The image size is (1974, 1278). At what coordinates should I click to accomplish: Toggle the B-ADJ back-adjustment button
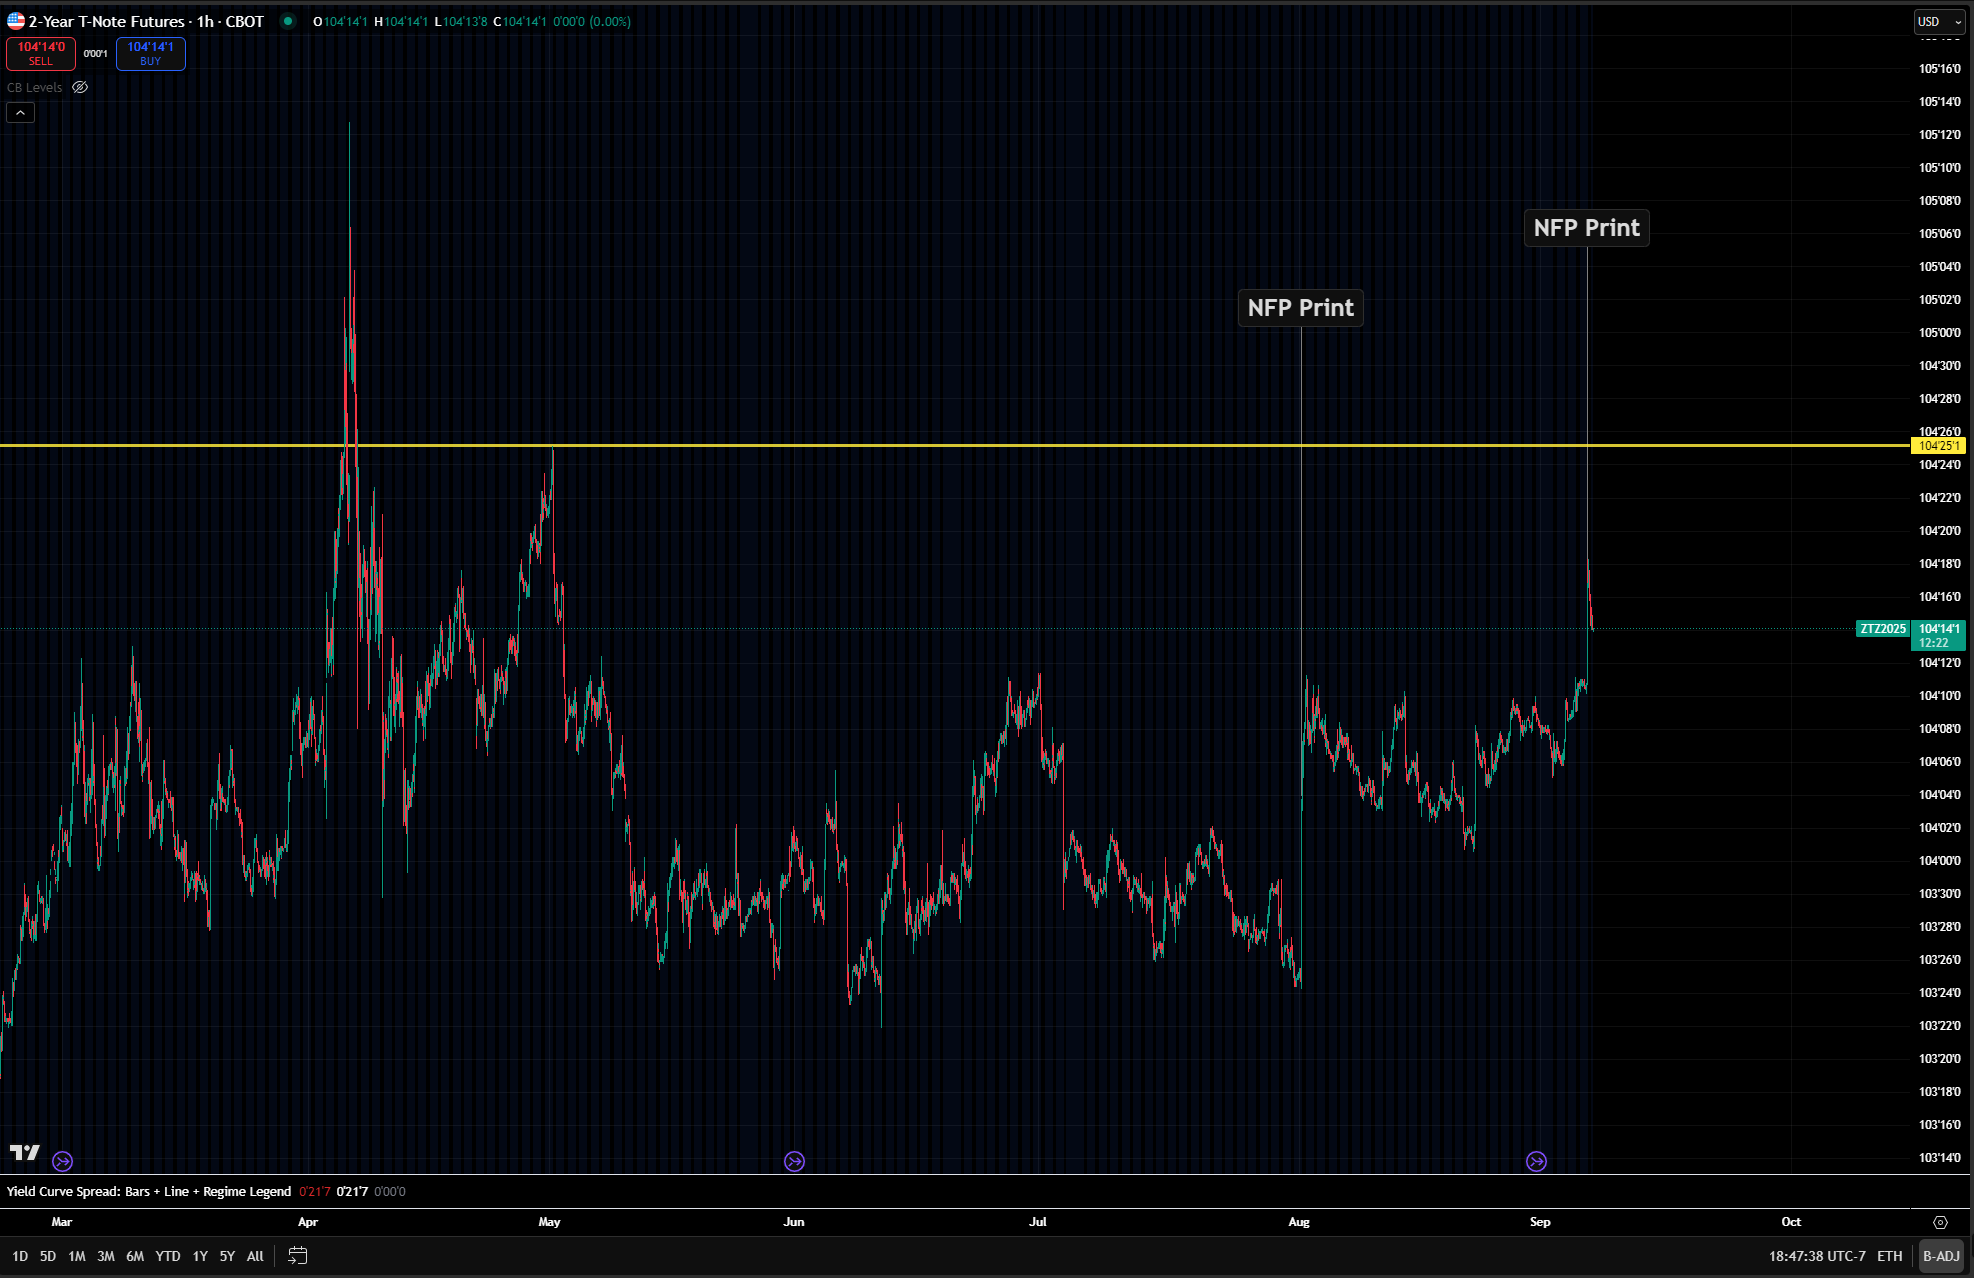click(1941, 1256)
